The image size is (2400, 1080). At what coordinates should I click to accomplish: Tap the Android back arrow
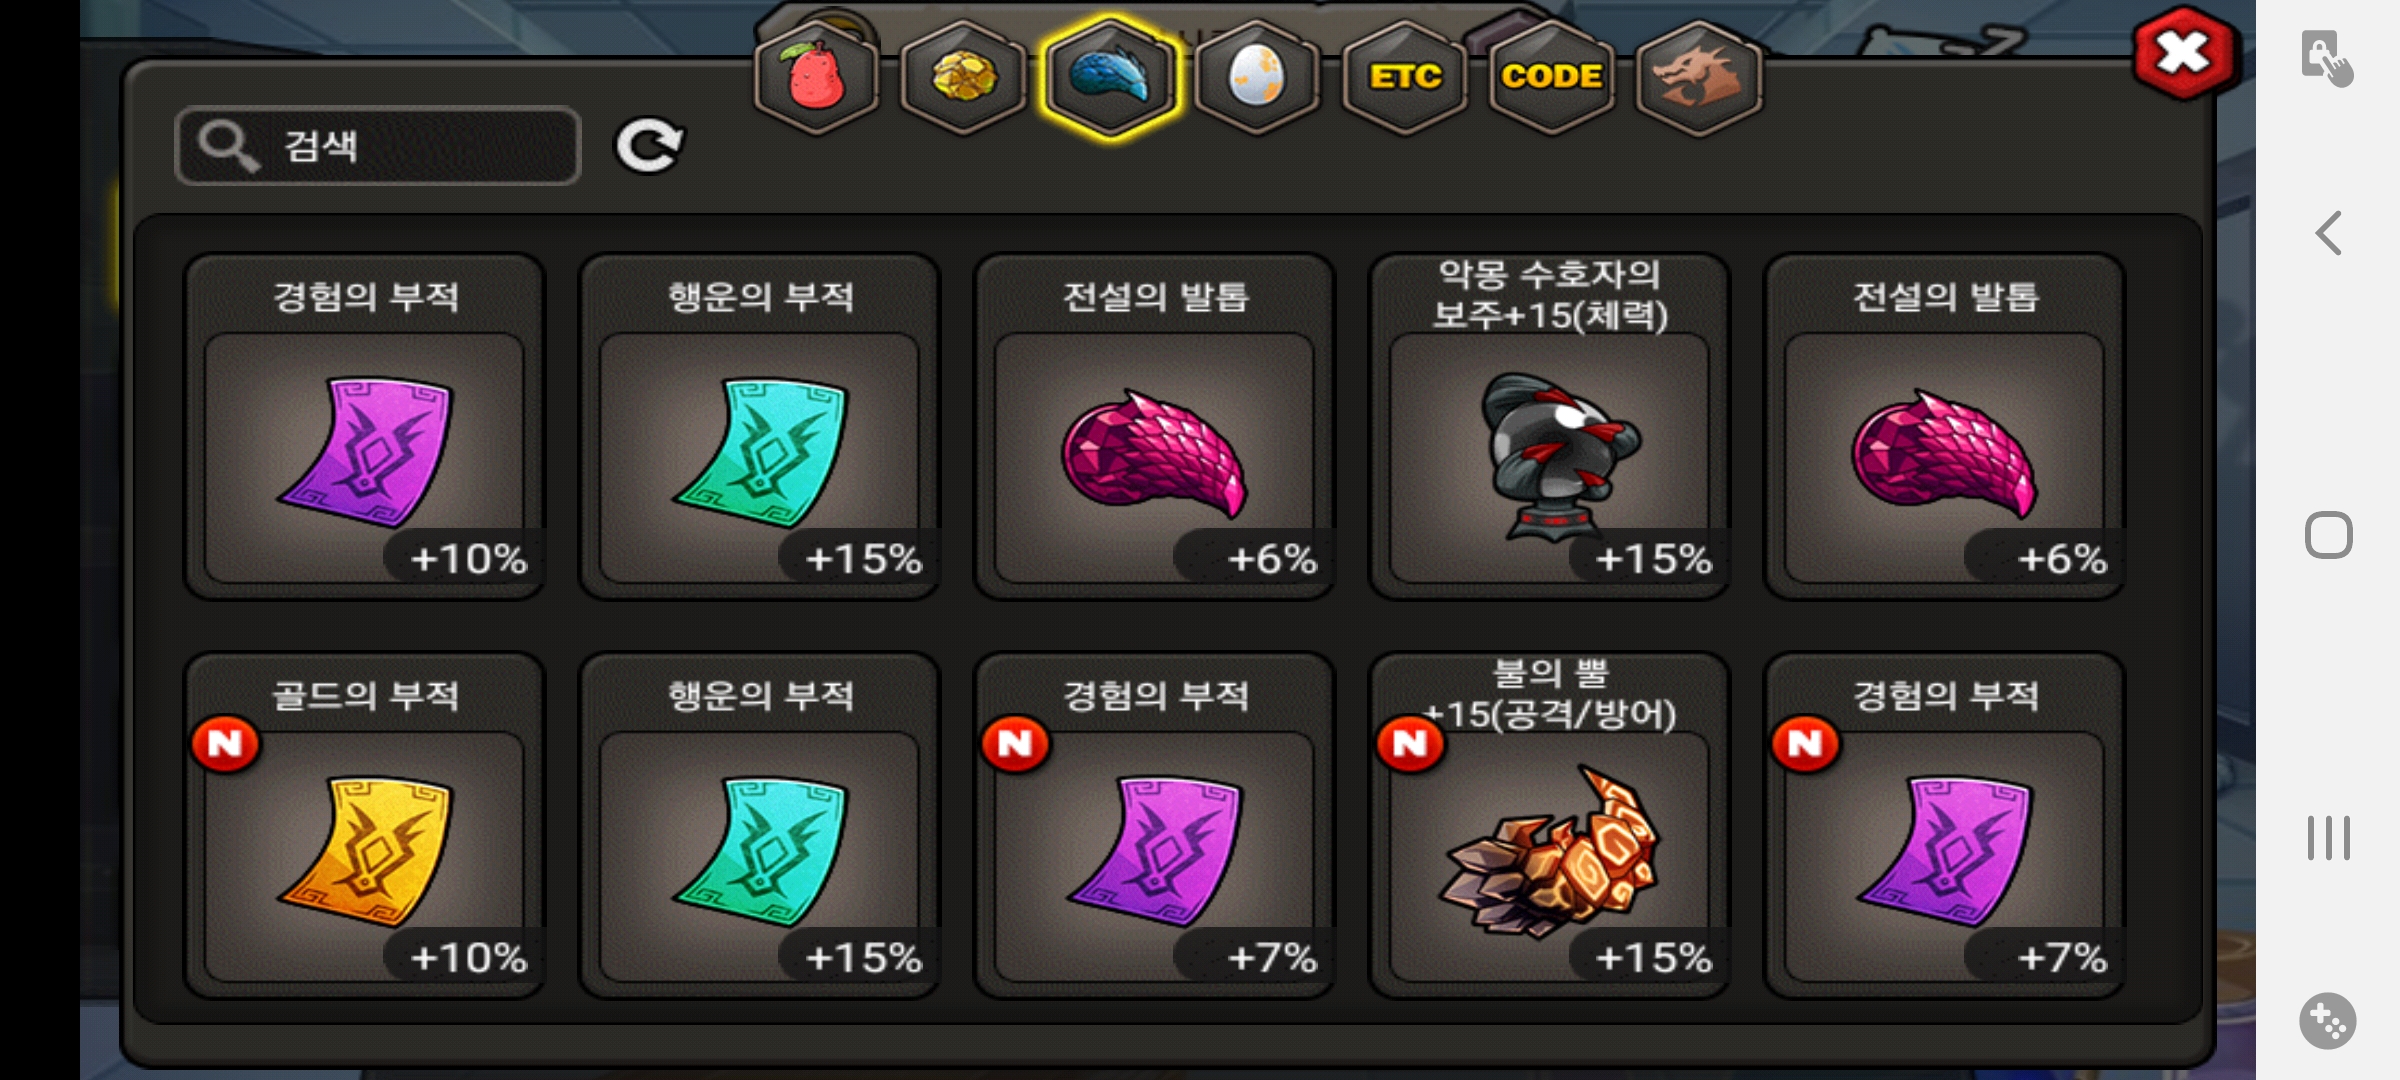(2329, 233)
